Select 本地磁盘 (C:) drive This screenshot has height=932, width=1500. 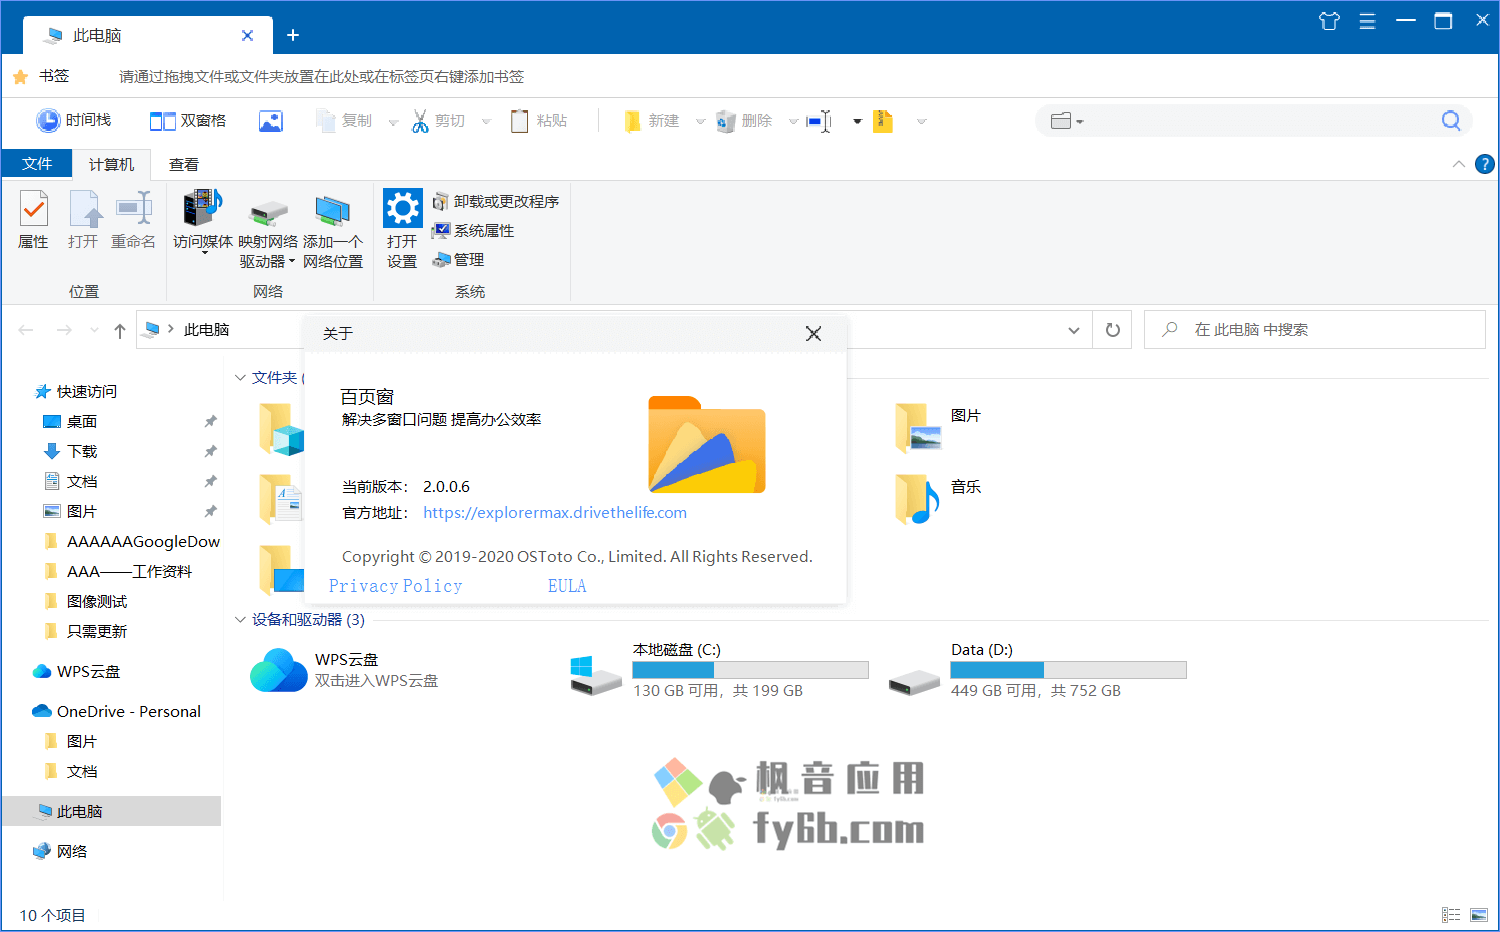pyautogui.click(x=718, y=670)
